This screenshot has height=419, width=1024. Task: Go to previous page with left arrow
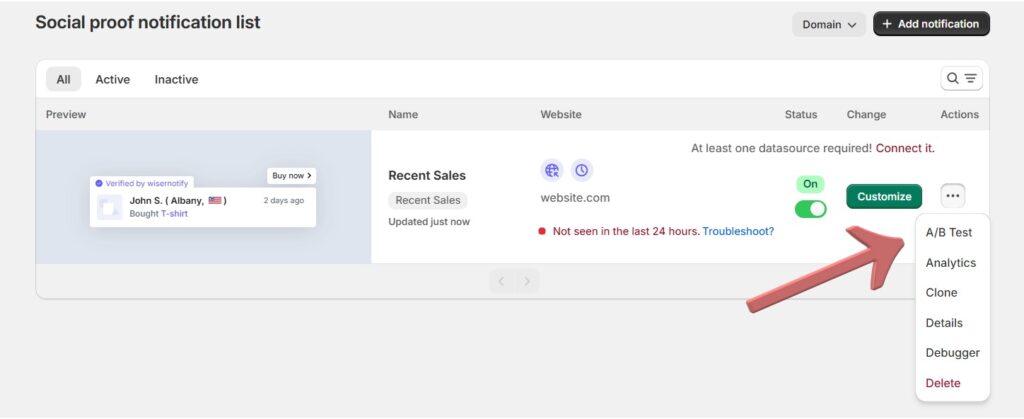502,281
